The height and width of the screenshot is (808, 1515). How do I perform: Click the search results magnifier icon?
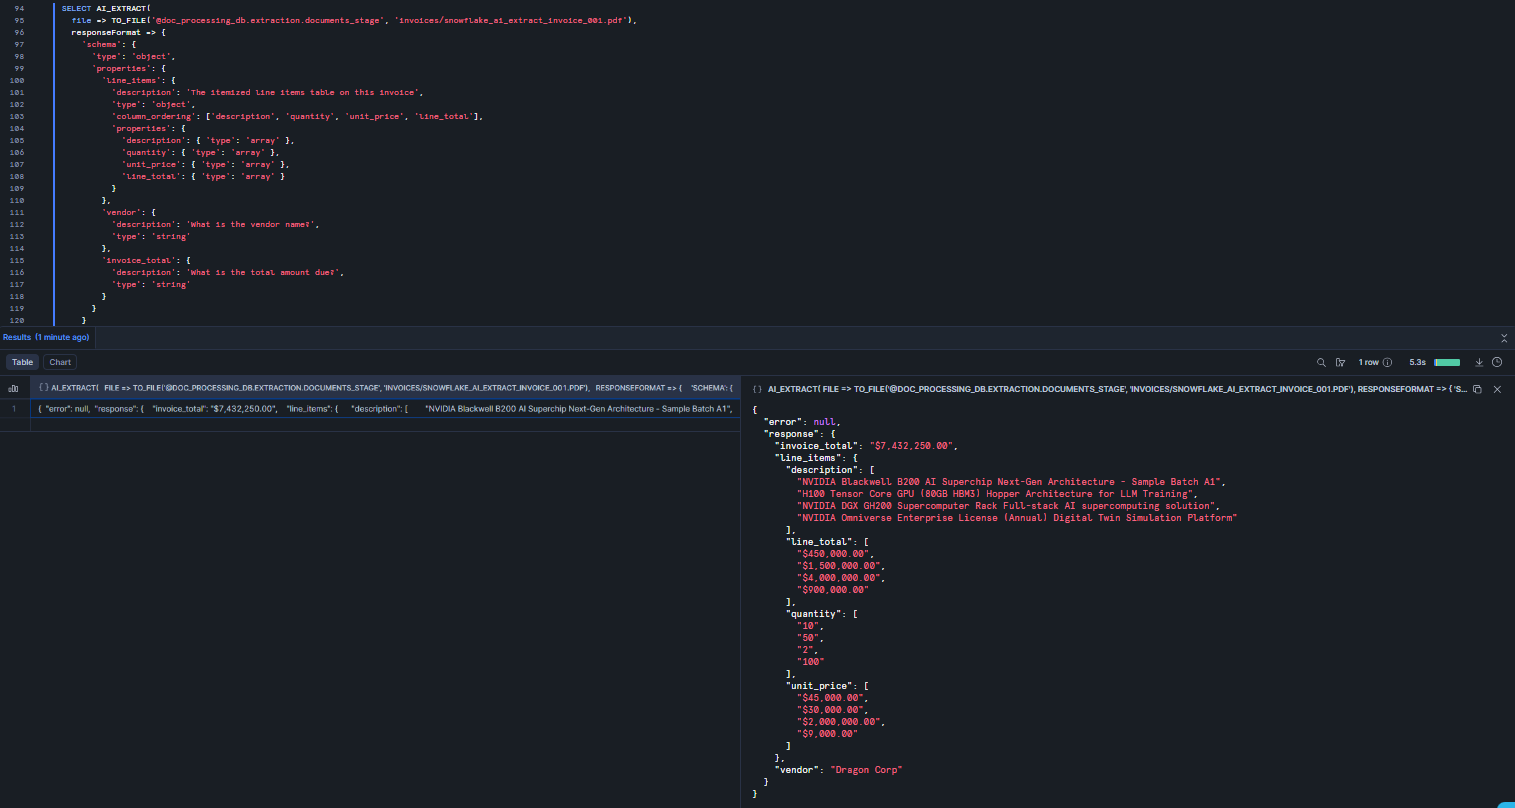coord(1321,362)
